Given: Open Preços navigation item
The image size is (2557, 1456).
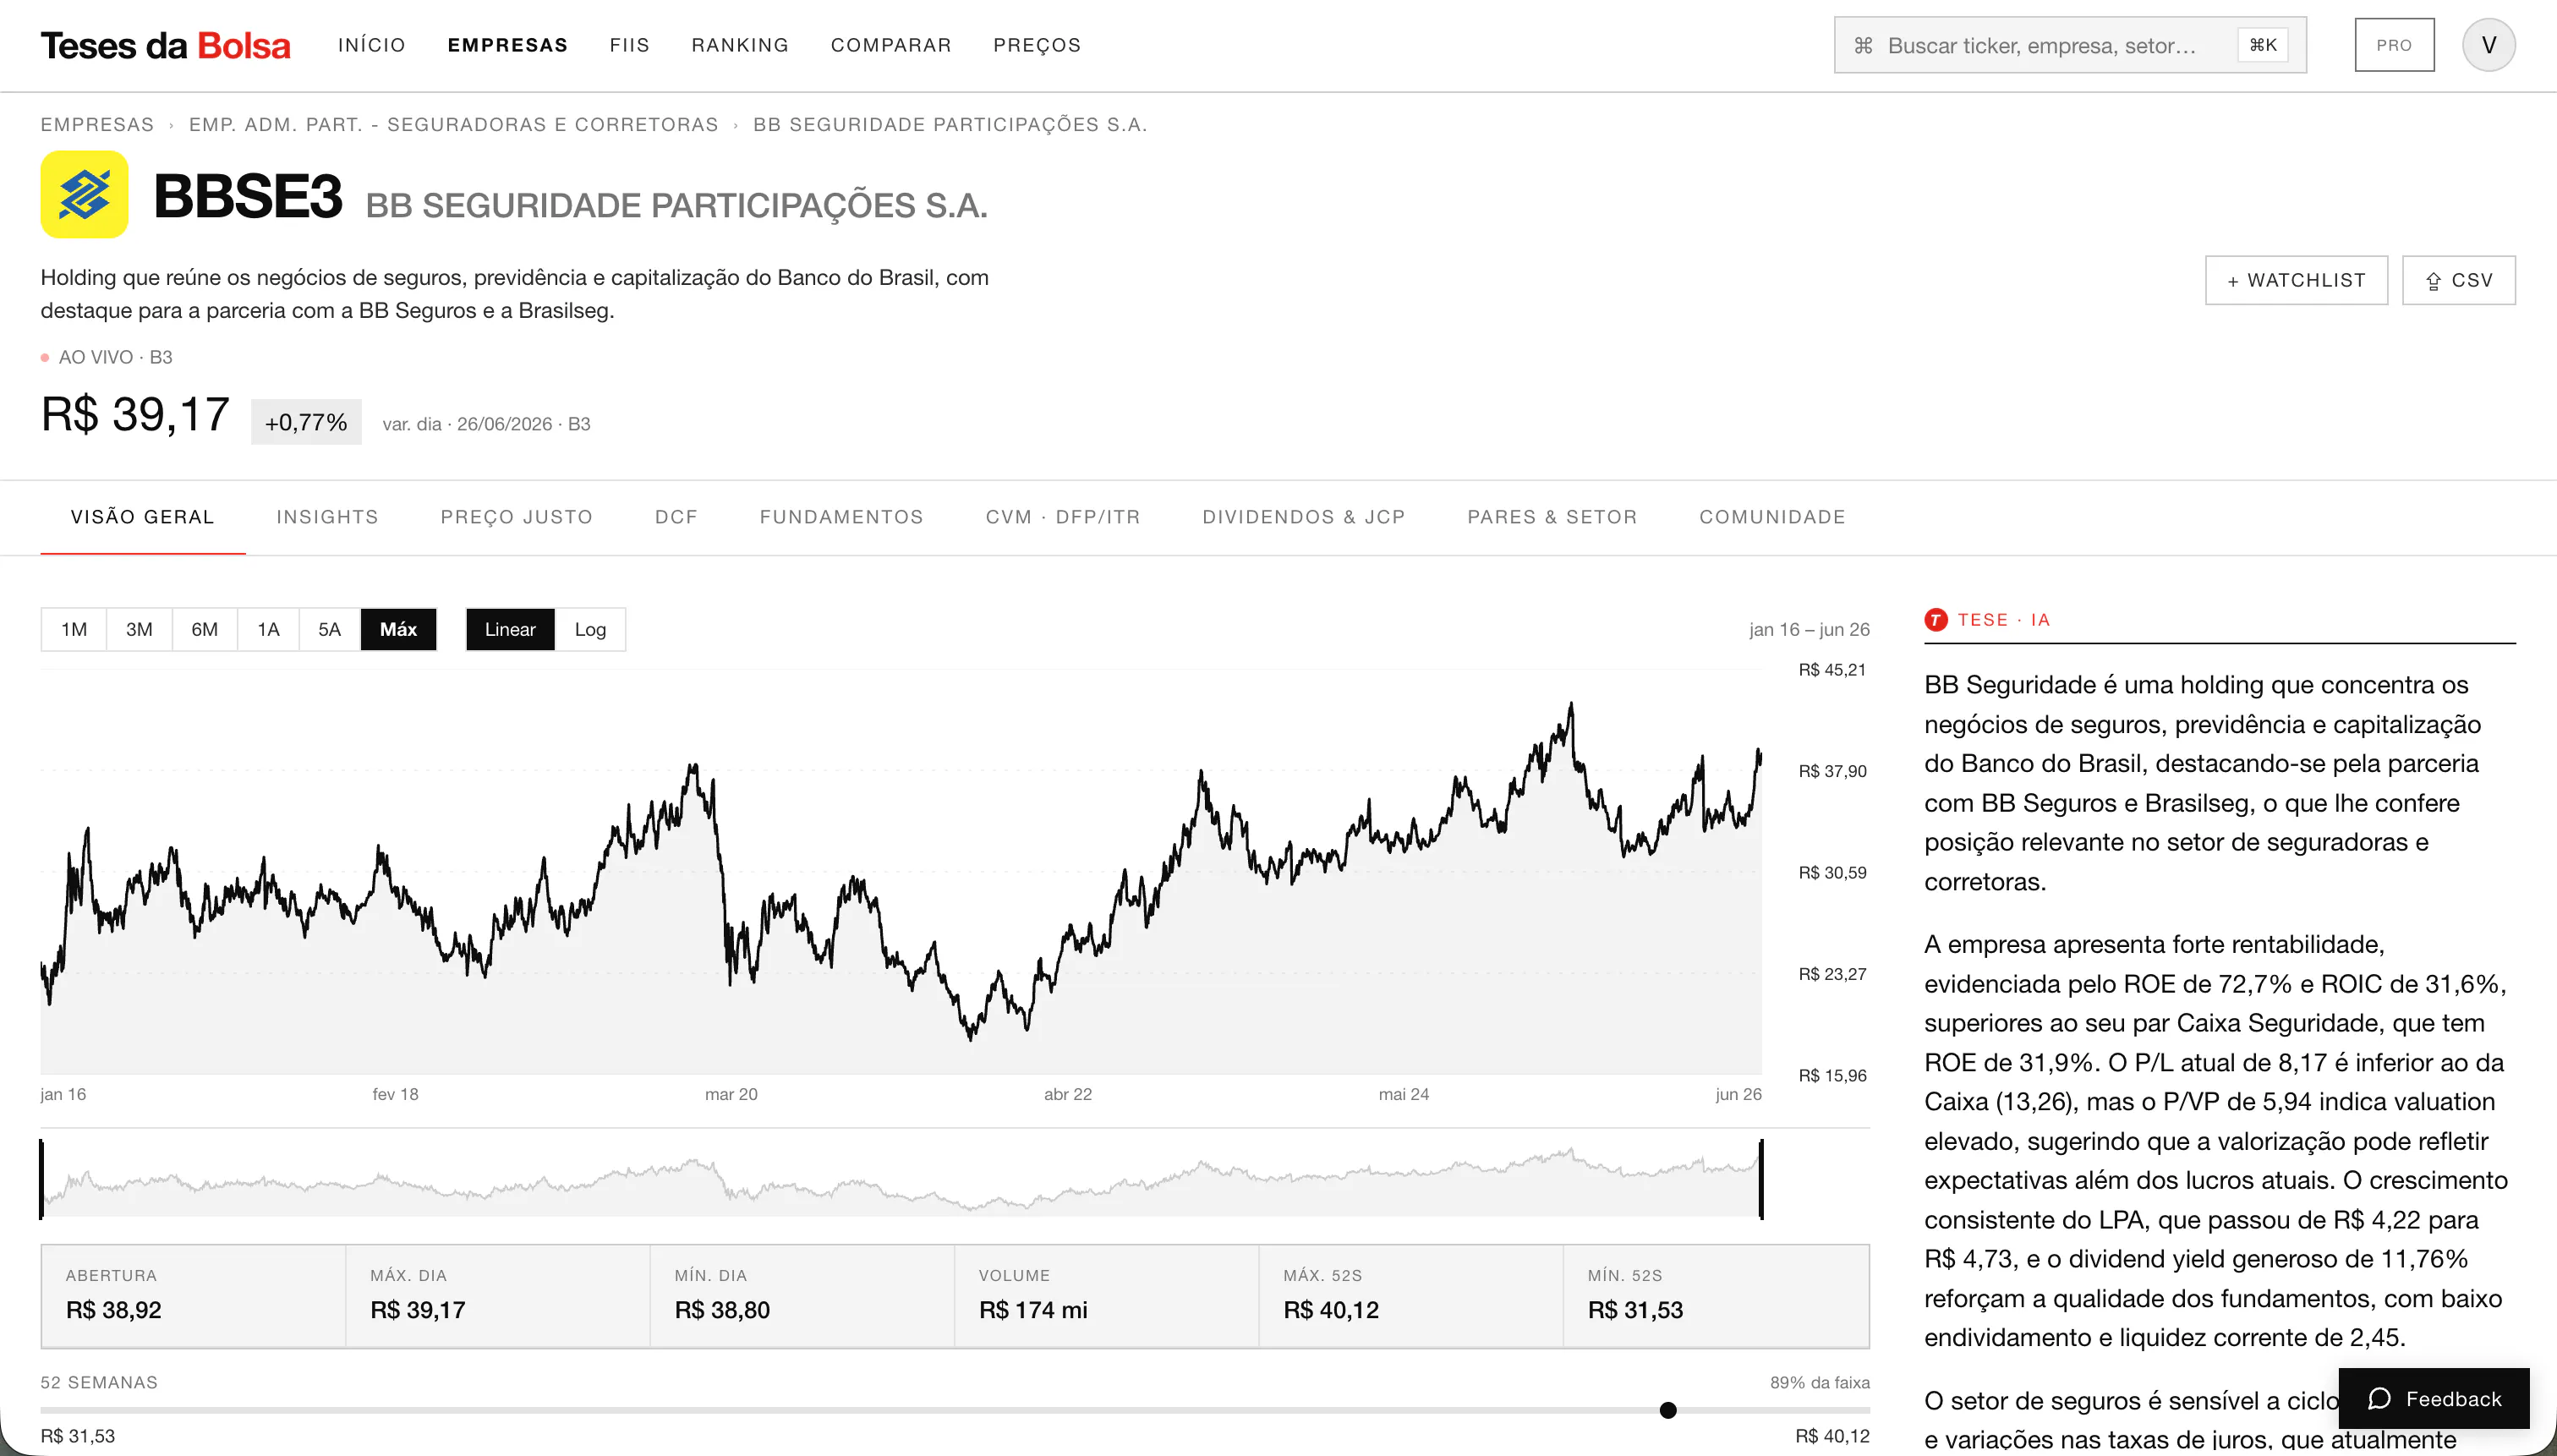Looking at the screenshot, I should pos(1037,45).
